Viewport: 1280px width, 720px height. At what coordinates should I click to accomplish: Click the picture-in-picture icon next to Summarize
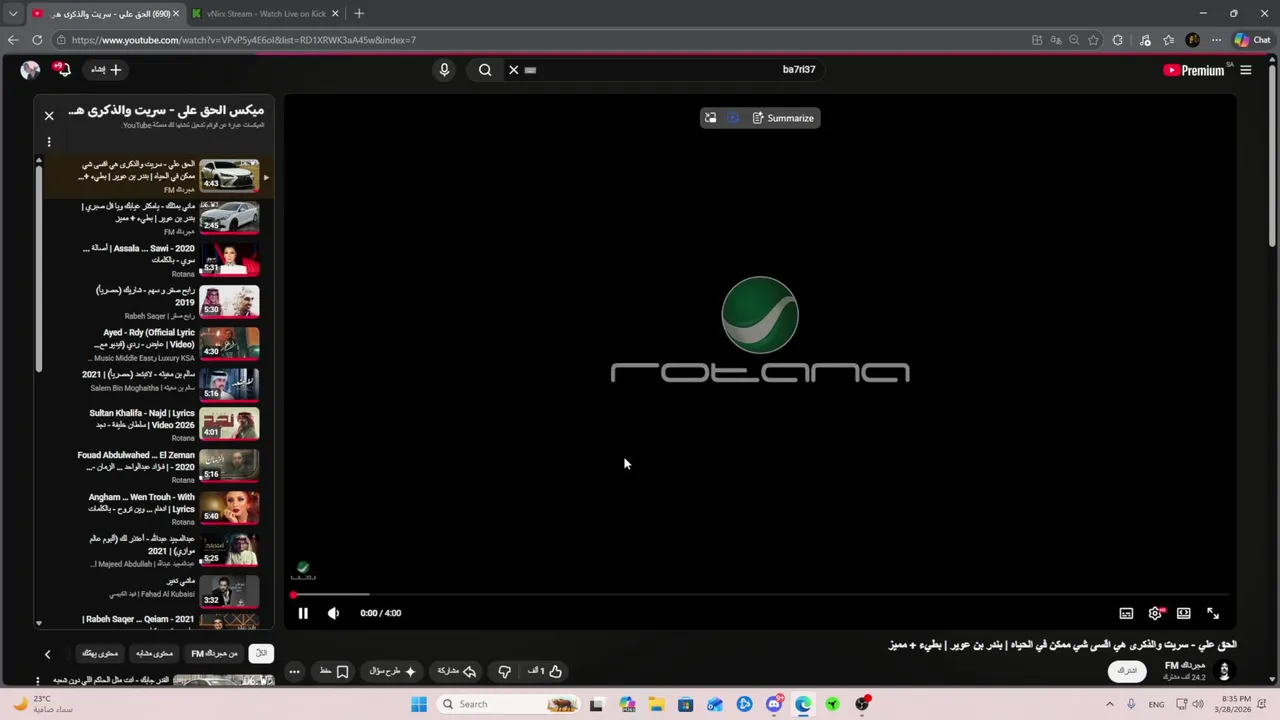click(710, 118)
